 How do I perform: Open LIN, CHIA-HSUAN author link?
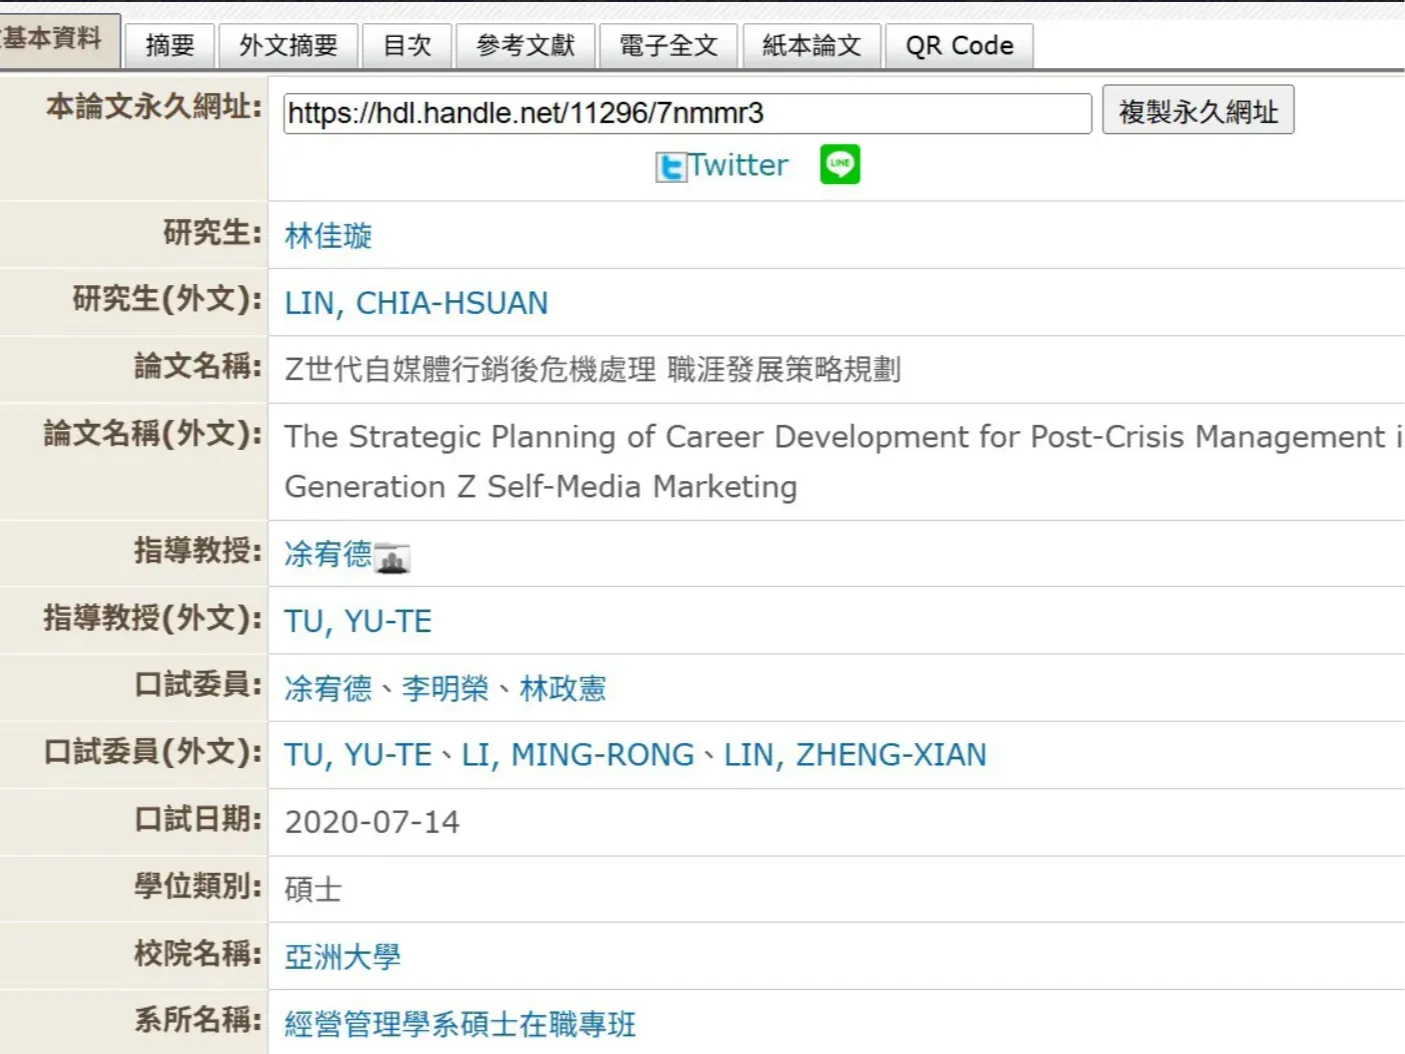click(x=416, y=303)
